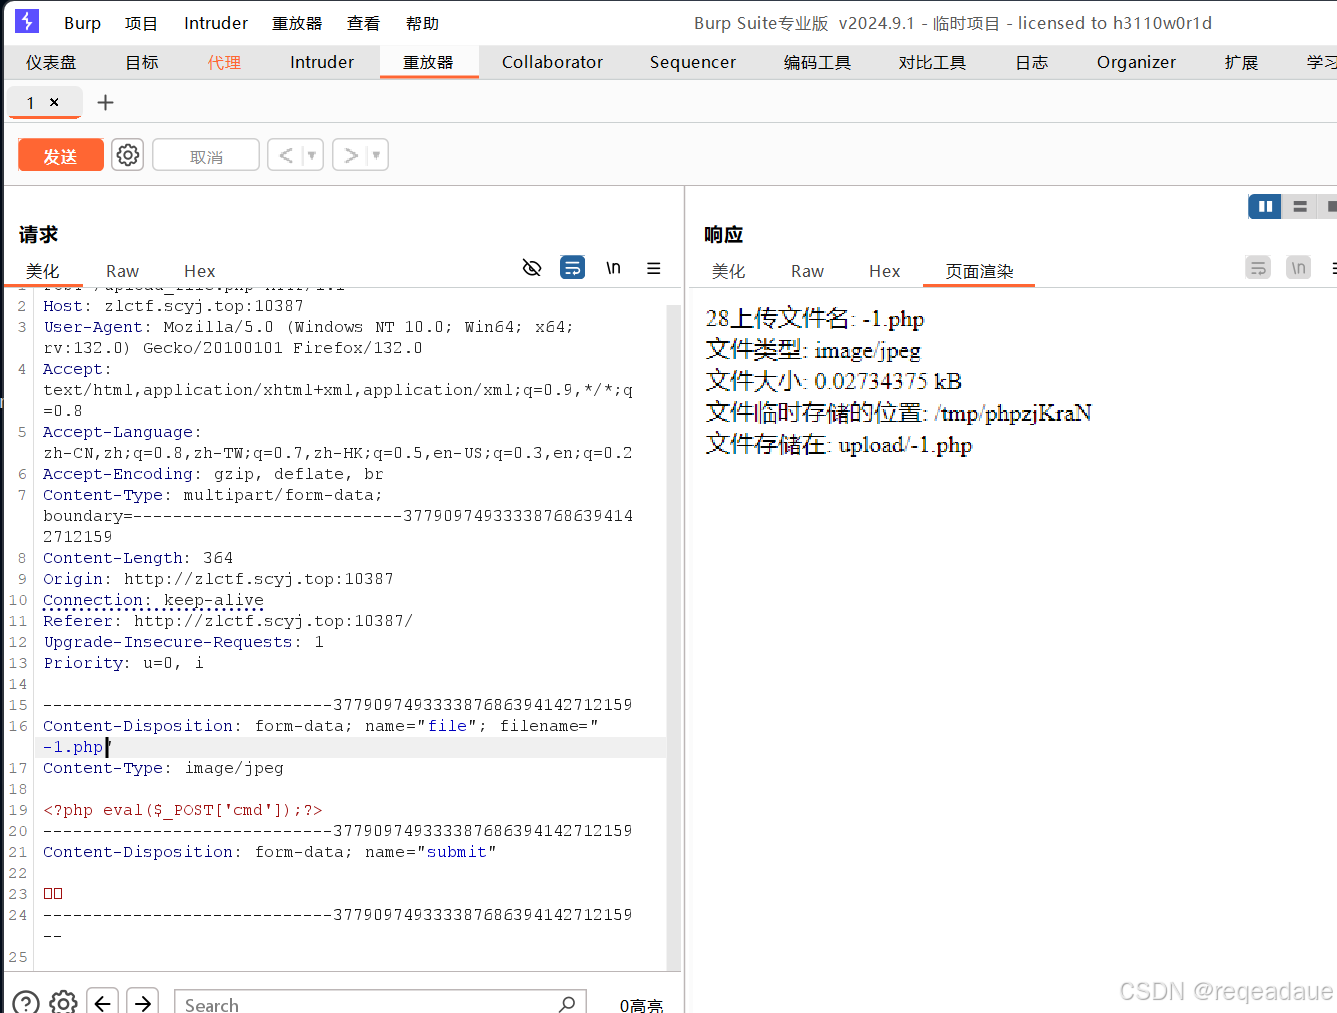Switch to Organizer tab
This screenshot has width=1337, height=1013.
point(1136,62)
